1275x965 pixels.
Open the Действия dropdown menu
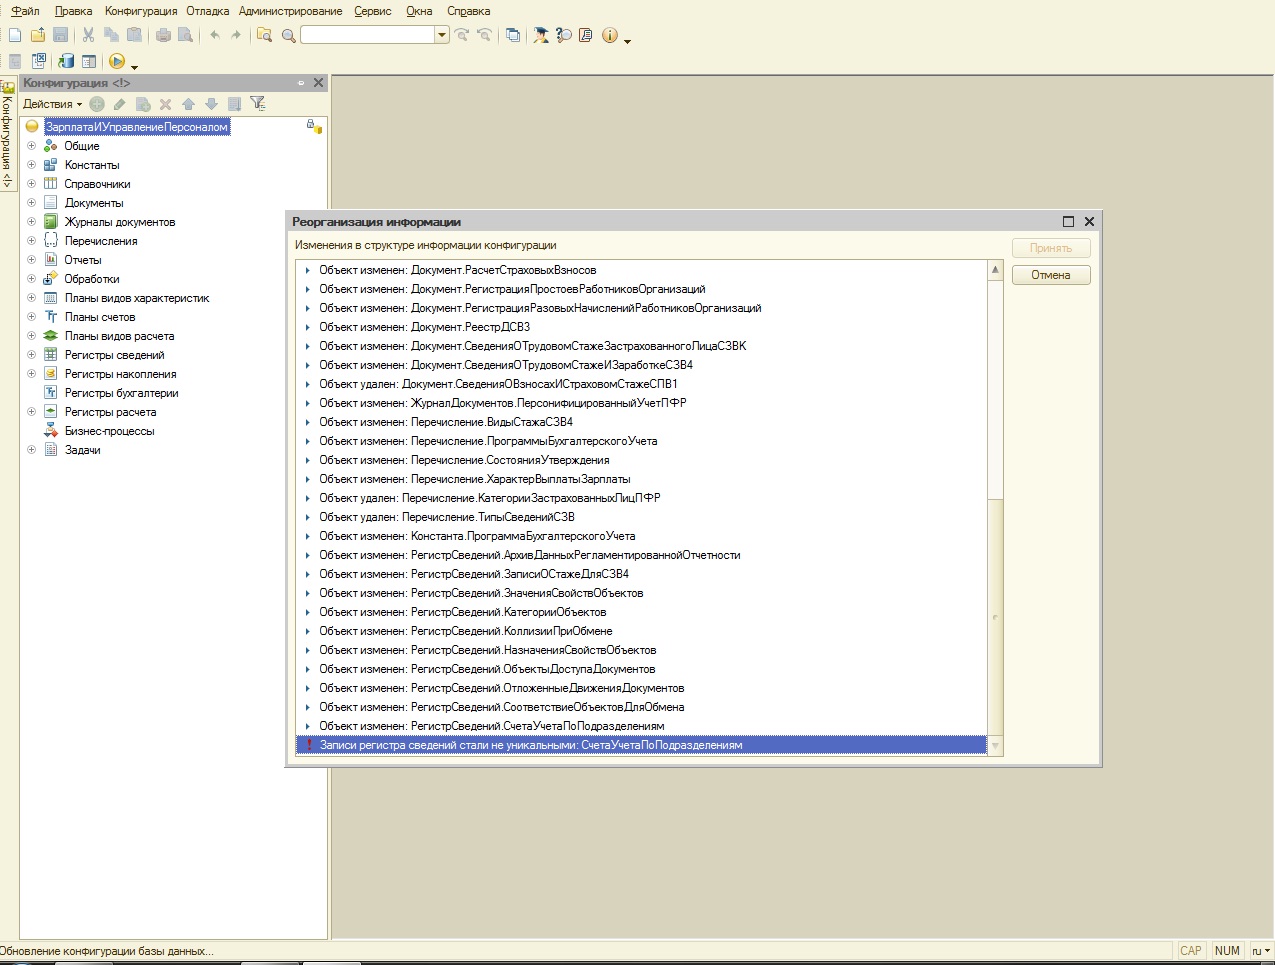tap(52, 104)
